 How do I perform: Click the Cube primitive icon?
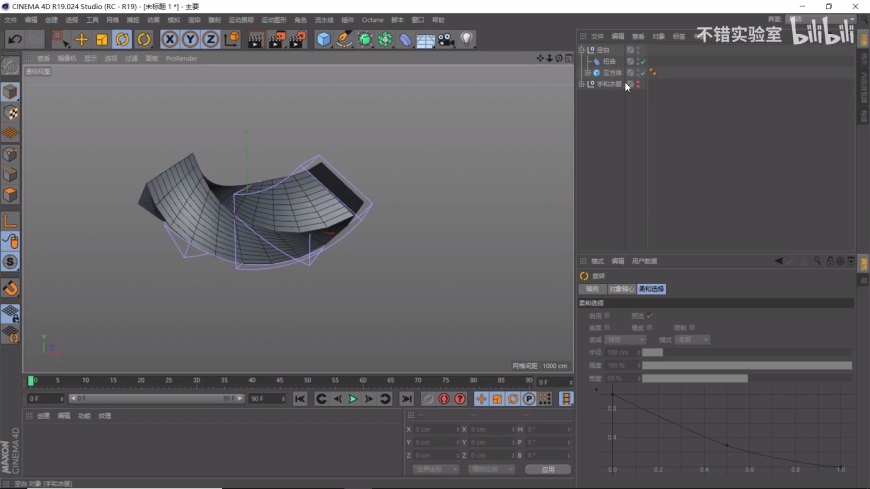click(x=323, y=40)
